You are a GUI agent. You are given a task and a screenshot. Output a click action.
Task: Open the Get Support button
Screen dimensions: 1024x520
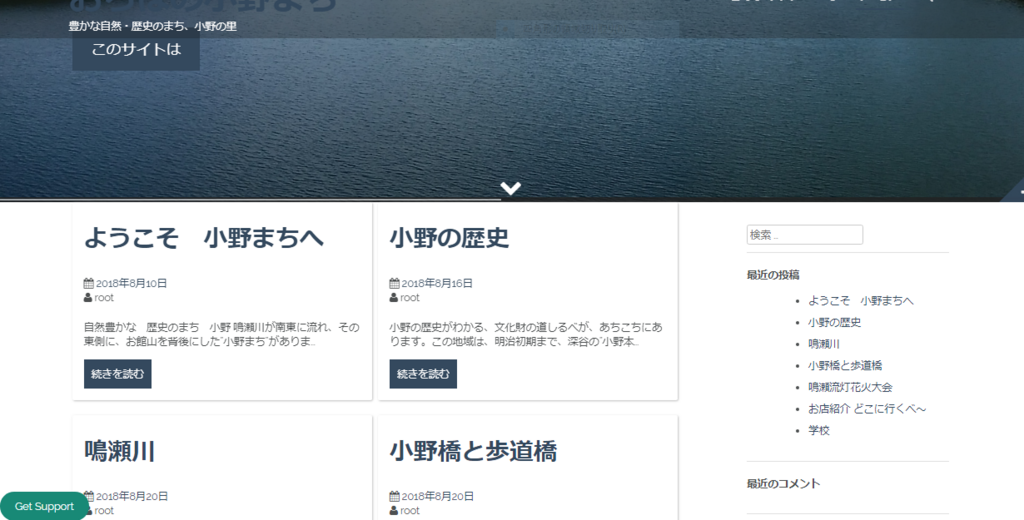coord(44,506)
